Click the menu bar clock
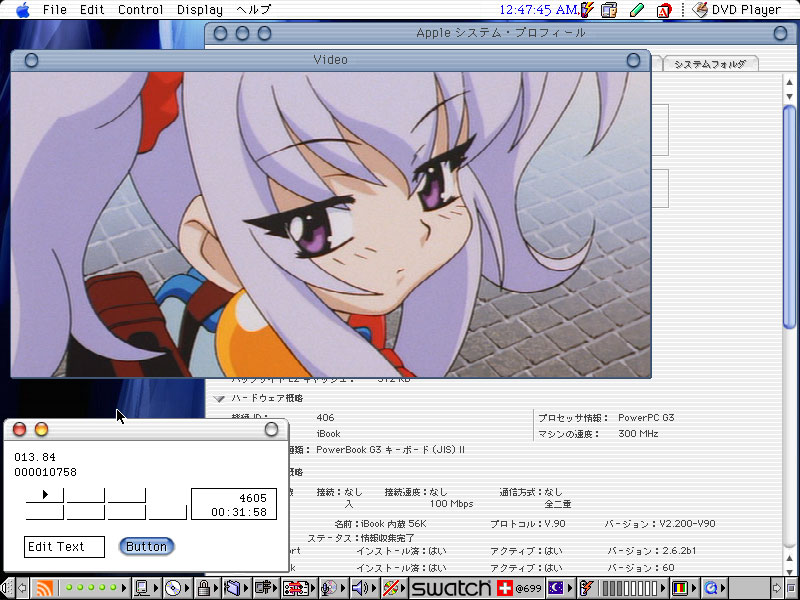Viewport: 800px width, 600px height. tap(538, 10)
